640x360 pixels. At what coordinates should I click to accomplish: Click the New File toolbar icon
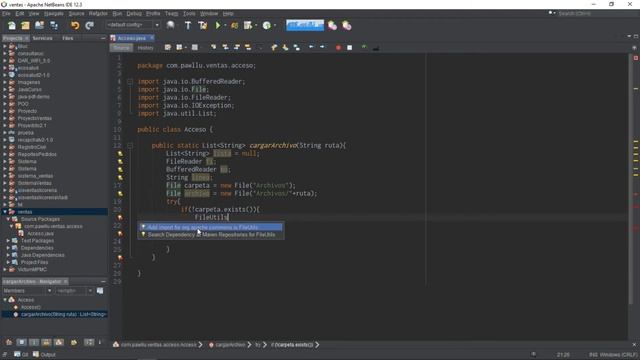click(12, 25)
